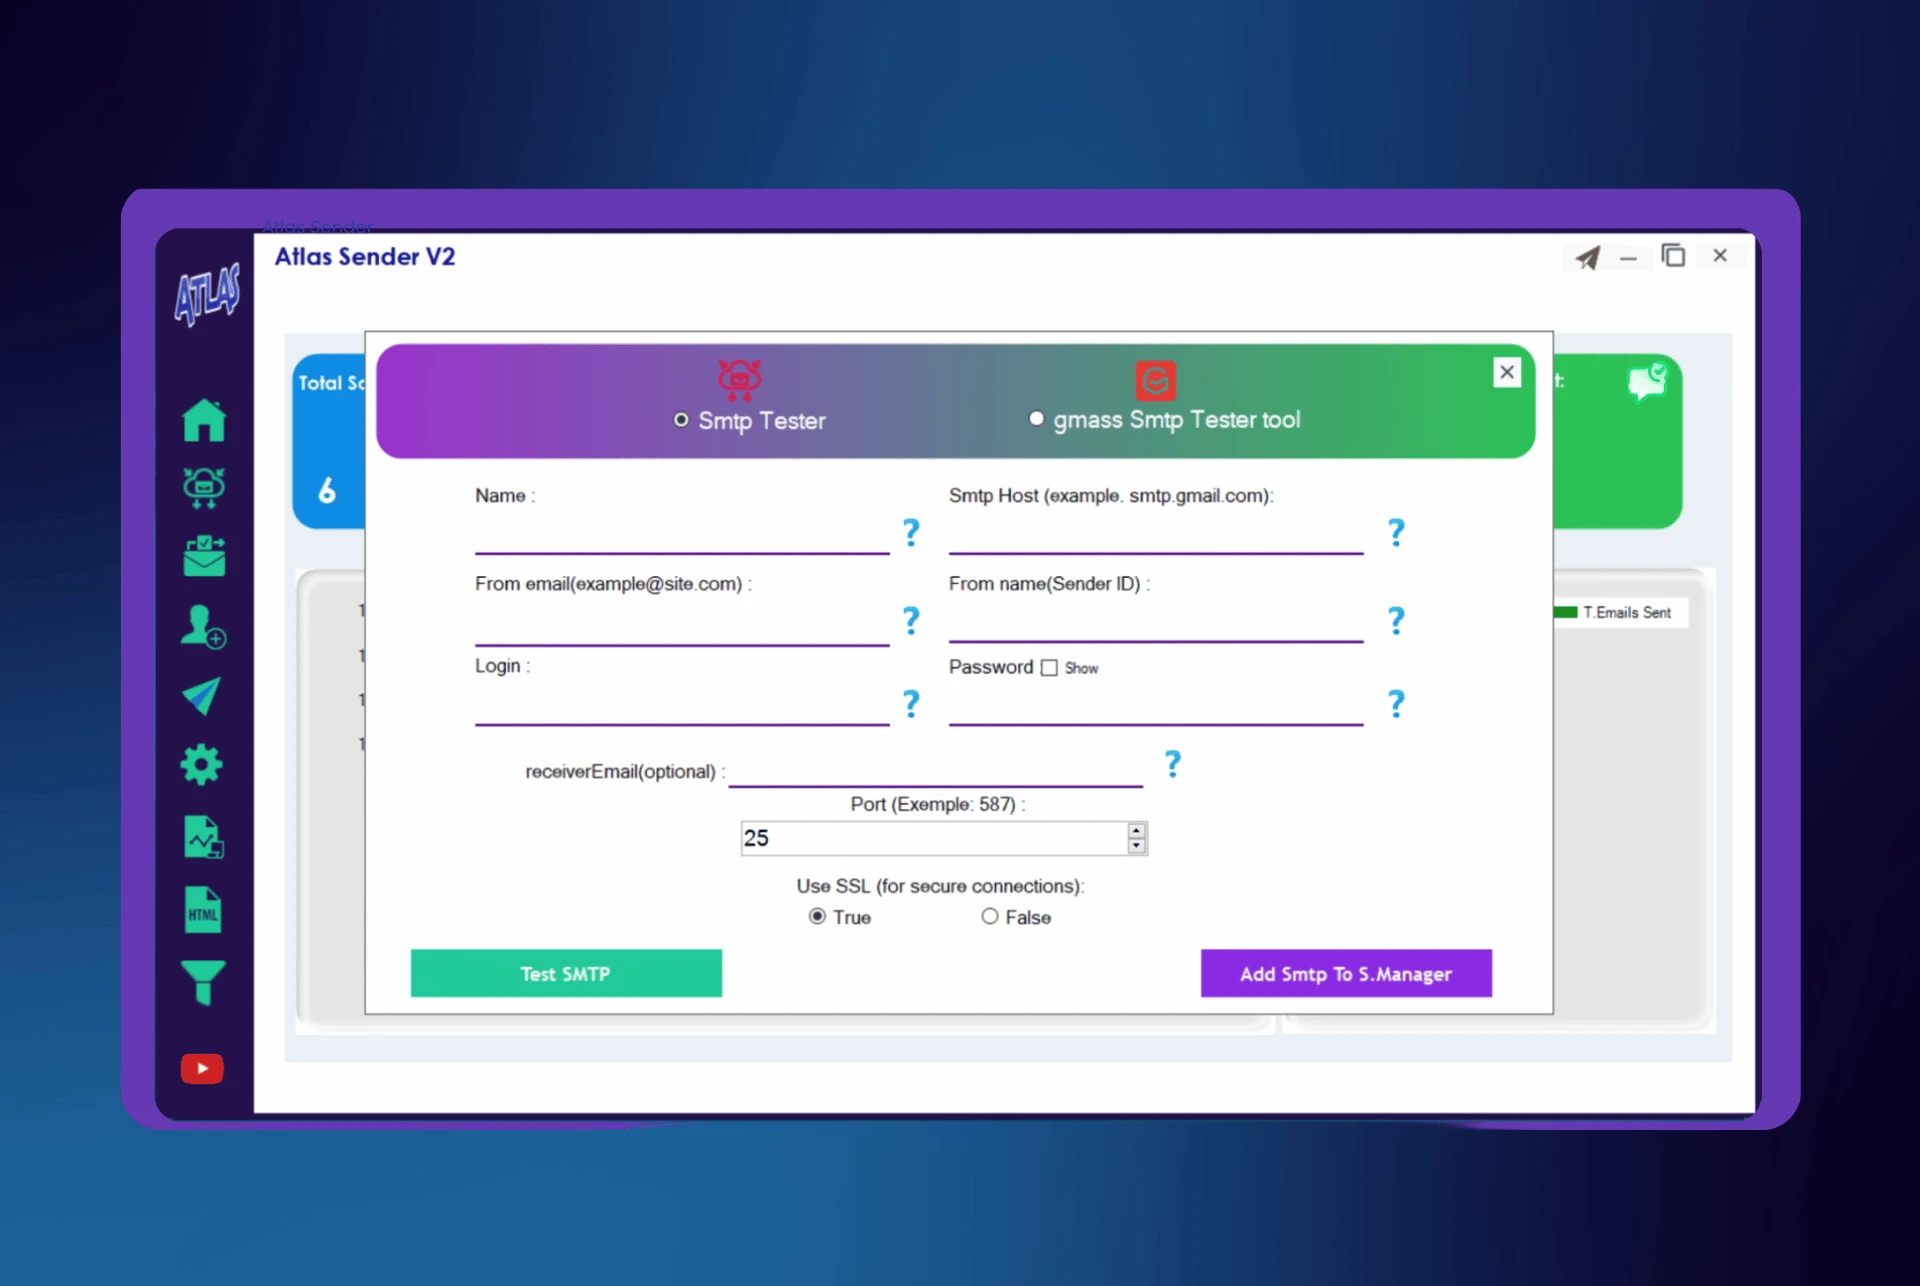Viewport: 1920px width, 1286px height.
Task: Click the receiverEmail input field
Action: [x=935, y=771]
